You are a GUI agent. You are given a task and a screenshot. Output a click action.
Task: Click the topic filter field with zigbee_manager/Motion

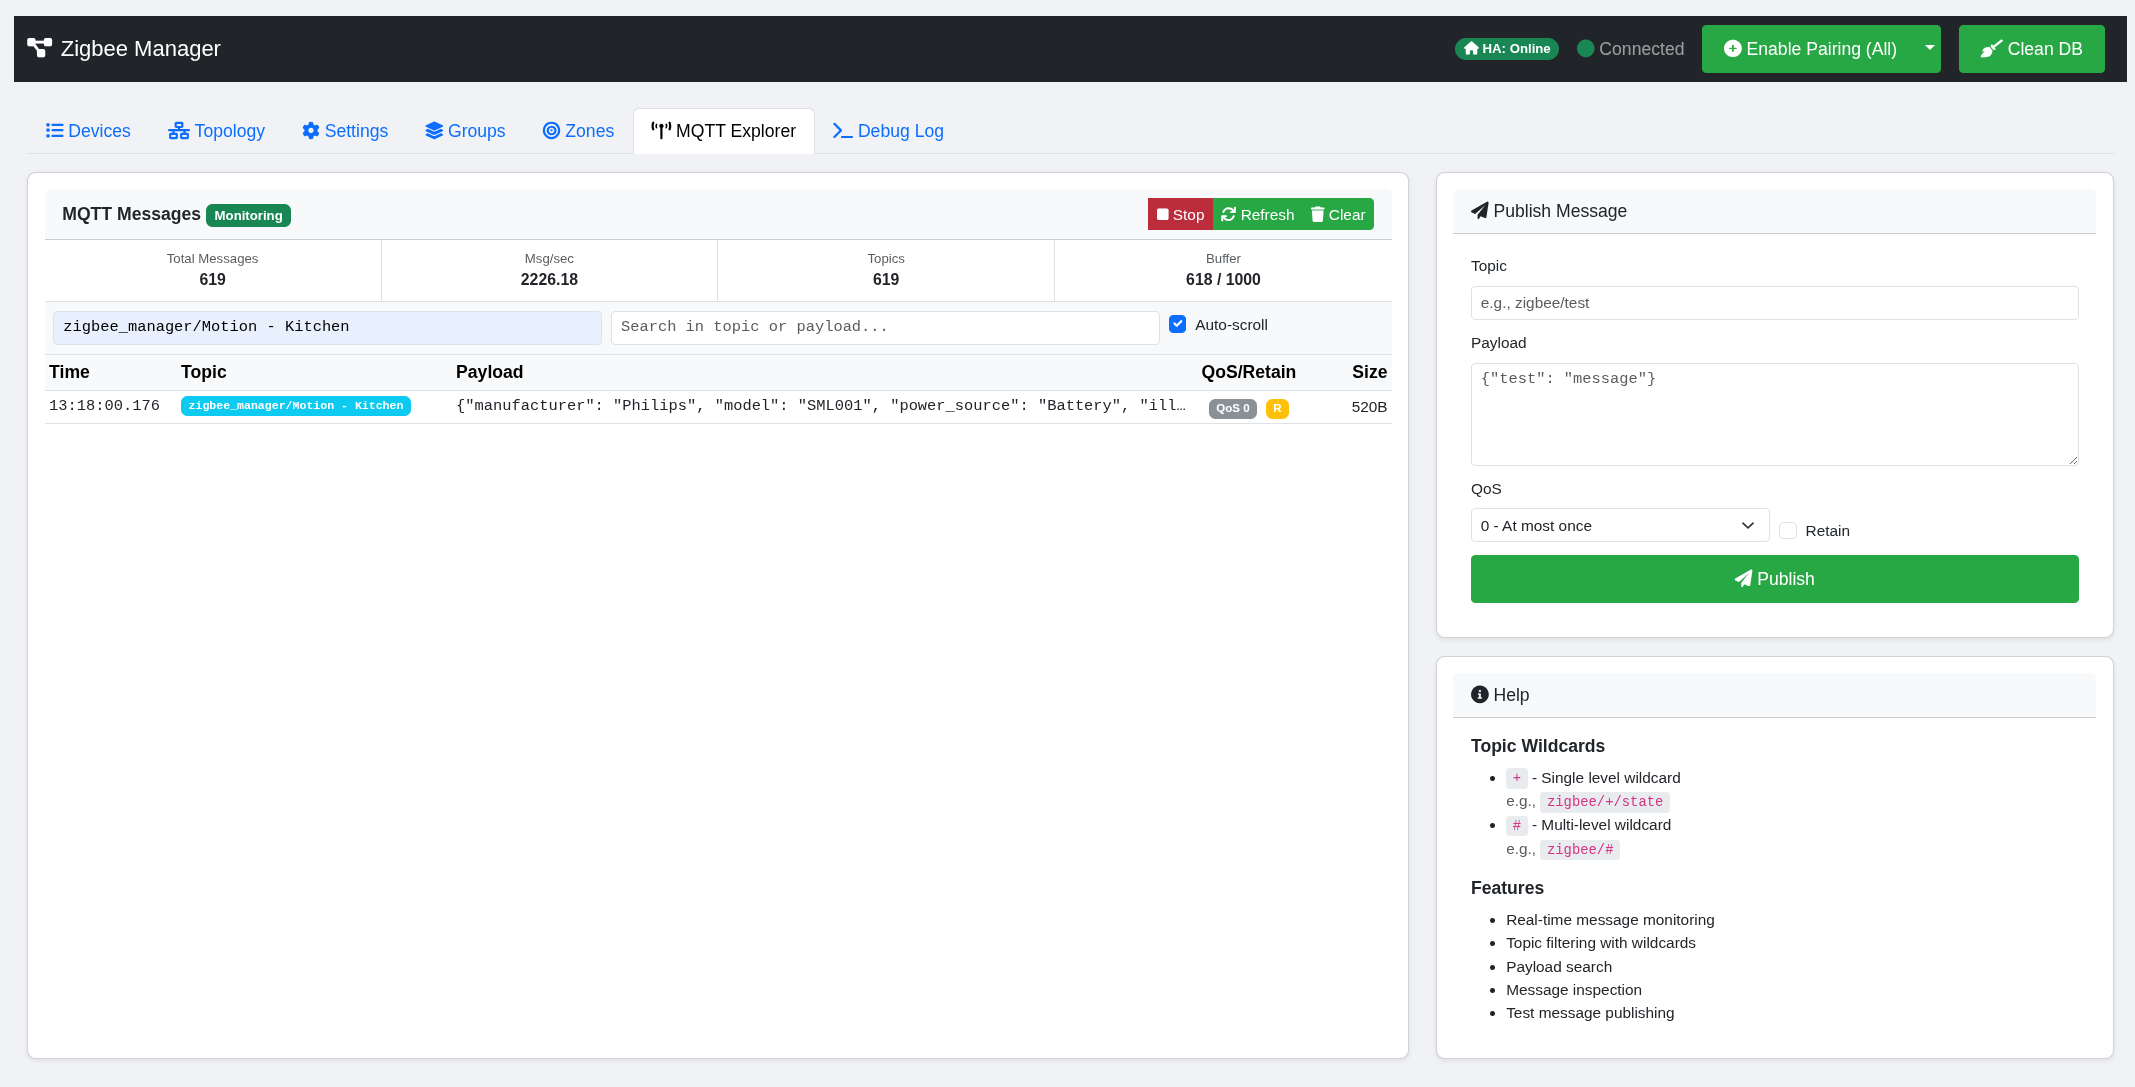click(327, 327)
